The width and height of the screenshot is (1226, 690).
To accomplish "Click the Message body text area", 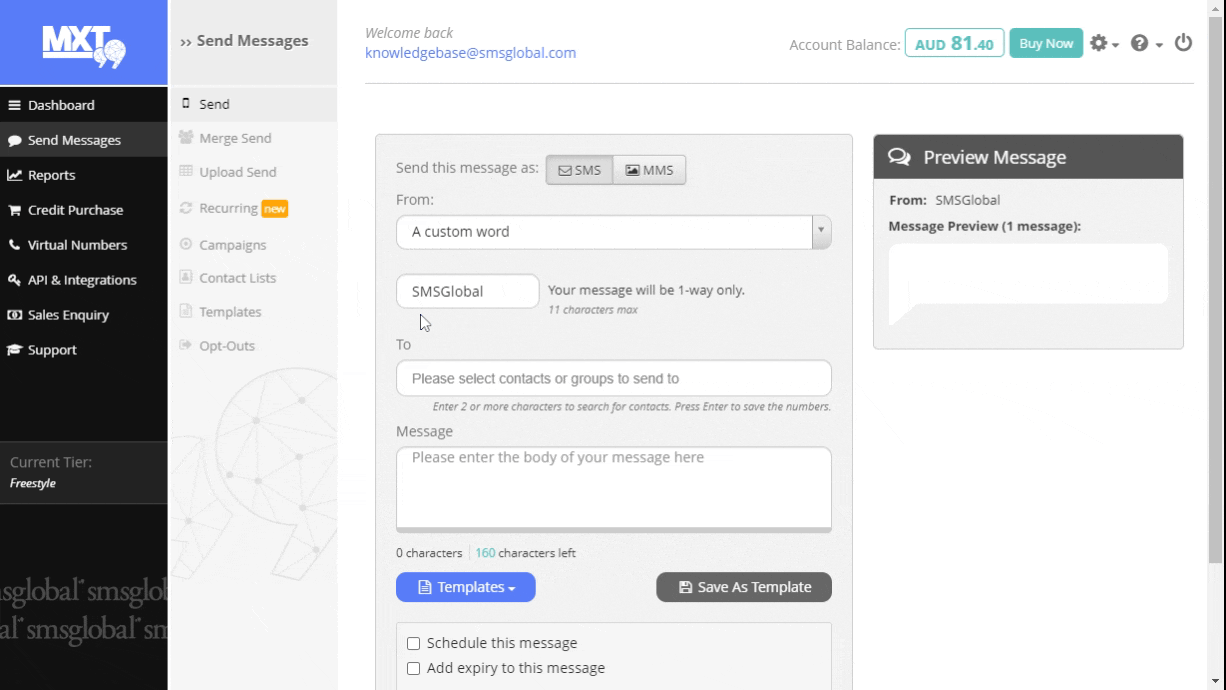I will click(613, 487).
